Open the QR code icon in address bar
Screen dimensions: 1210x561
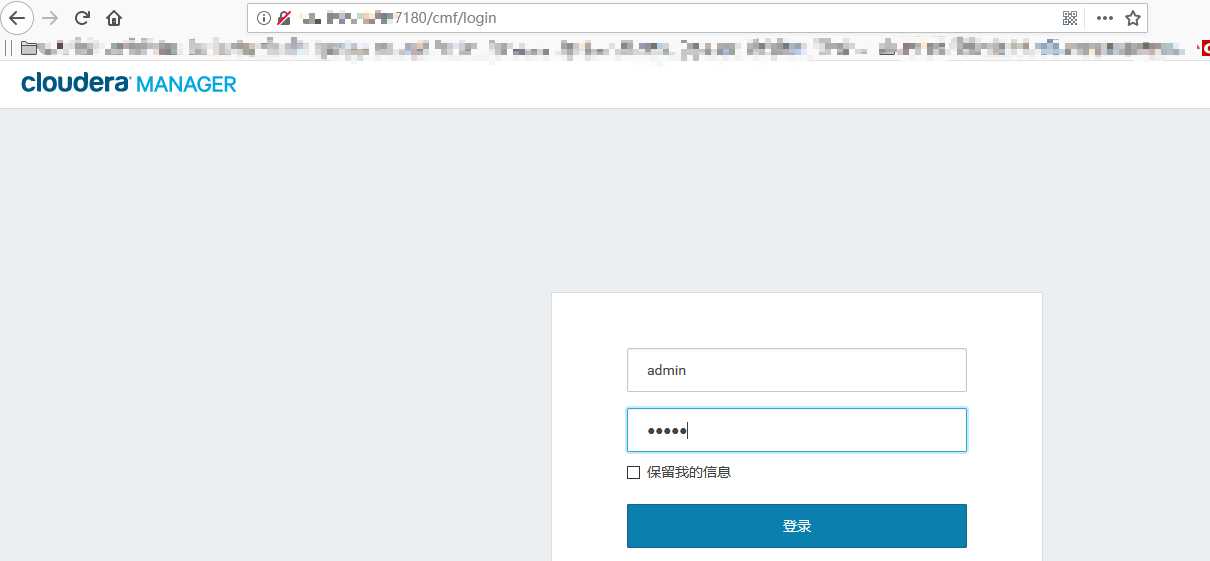point(1070,18)
